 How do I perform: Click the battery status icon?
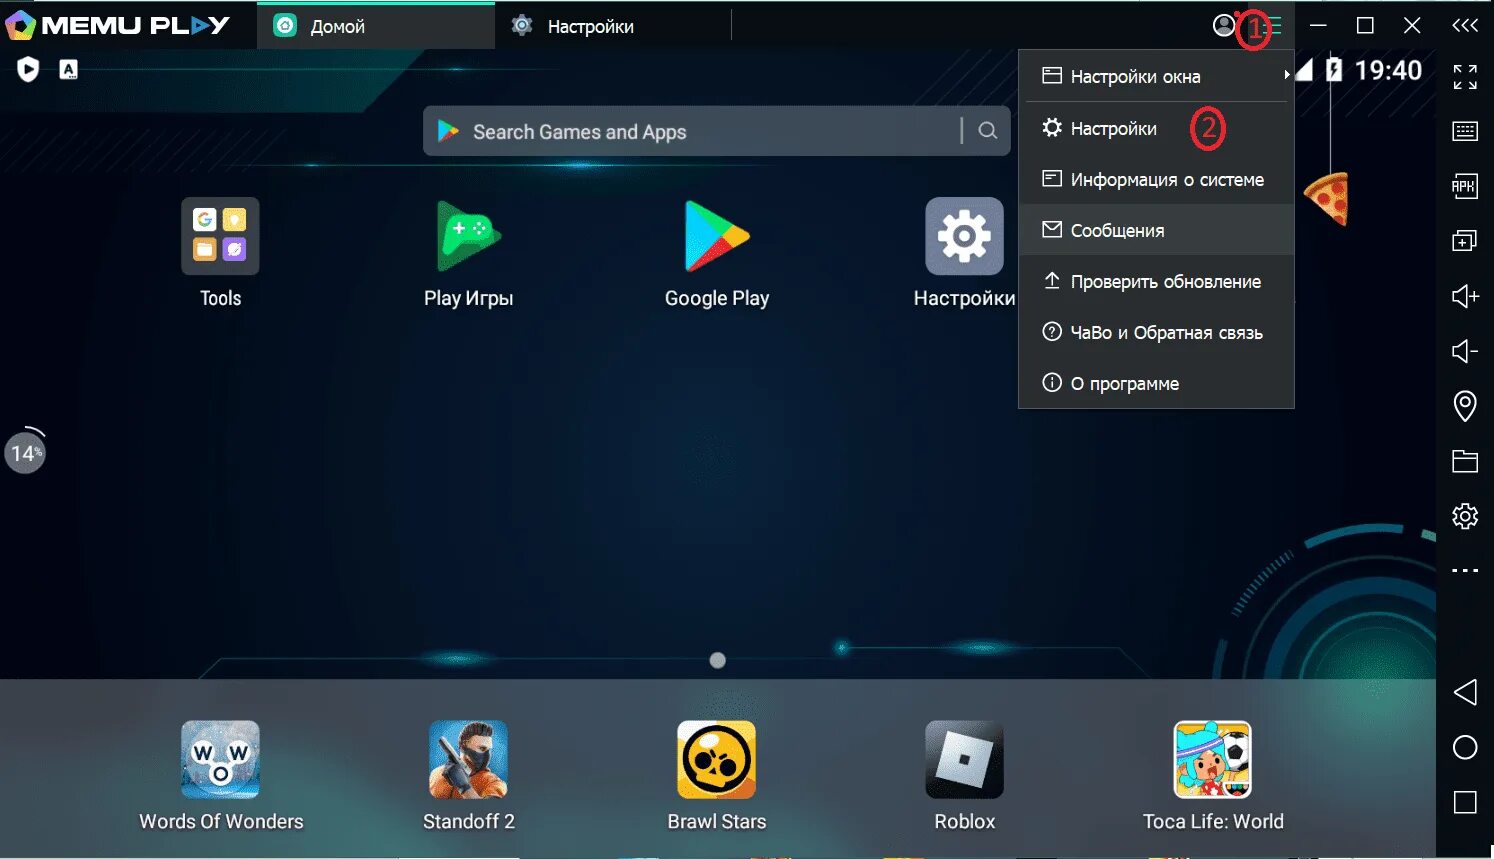click(1333, 69)
